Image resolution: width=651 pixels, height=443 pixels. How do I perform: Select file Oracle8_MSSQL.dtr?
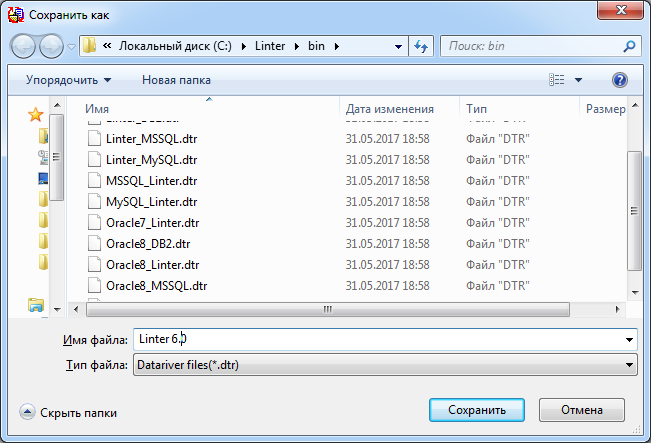(157, 286)
